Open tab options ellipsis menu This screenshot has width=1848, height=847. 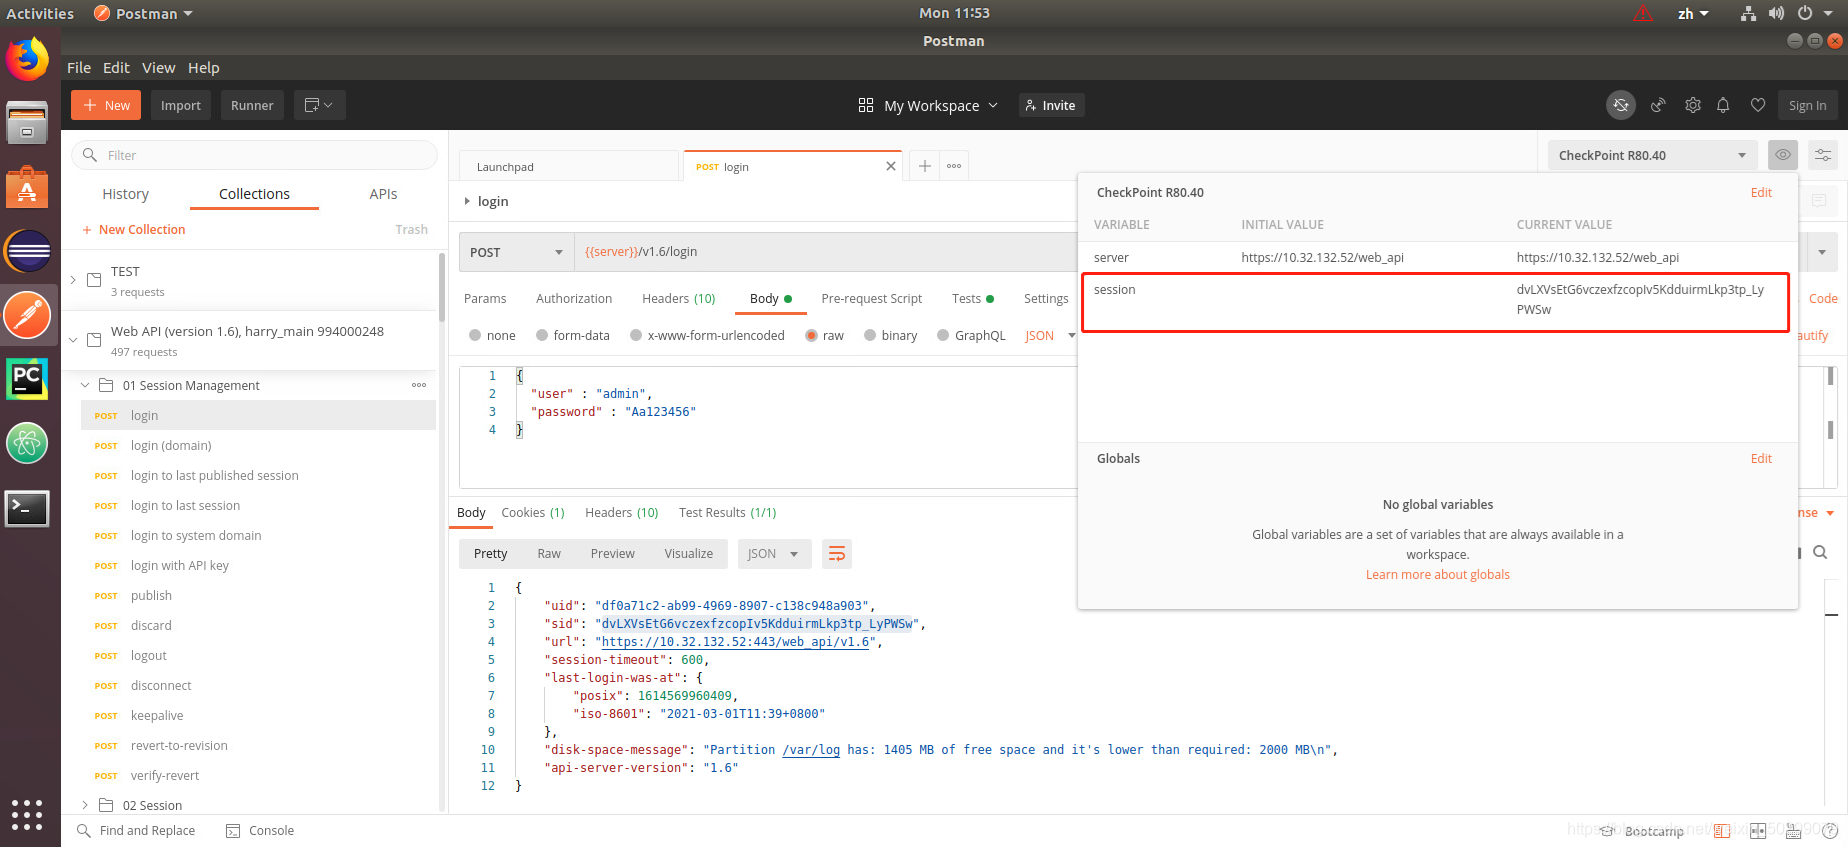[x=954, y=166]
